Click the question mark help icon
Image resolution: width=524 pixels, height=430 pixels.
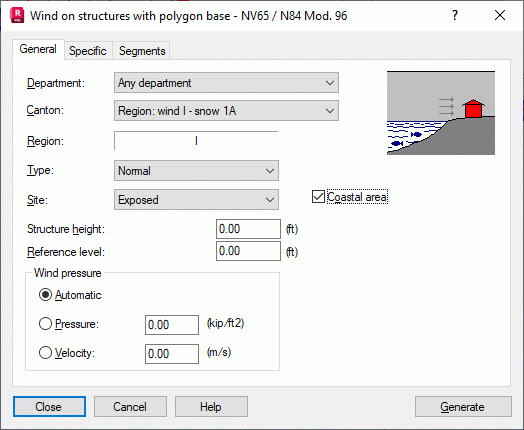454,15
